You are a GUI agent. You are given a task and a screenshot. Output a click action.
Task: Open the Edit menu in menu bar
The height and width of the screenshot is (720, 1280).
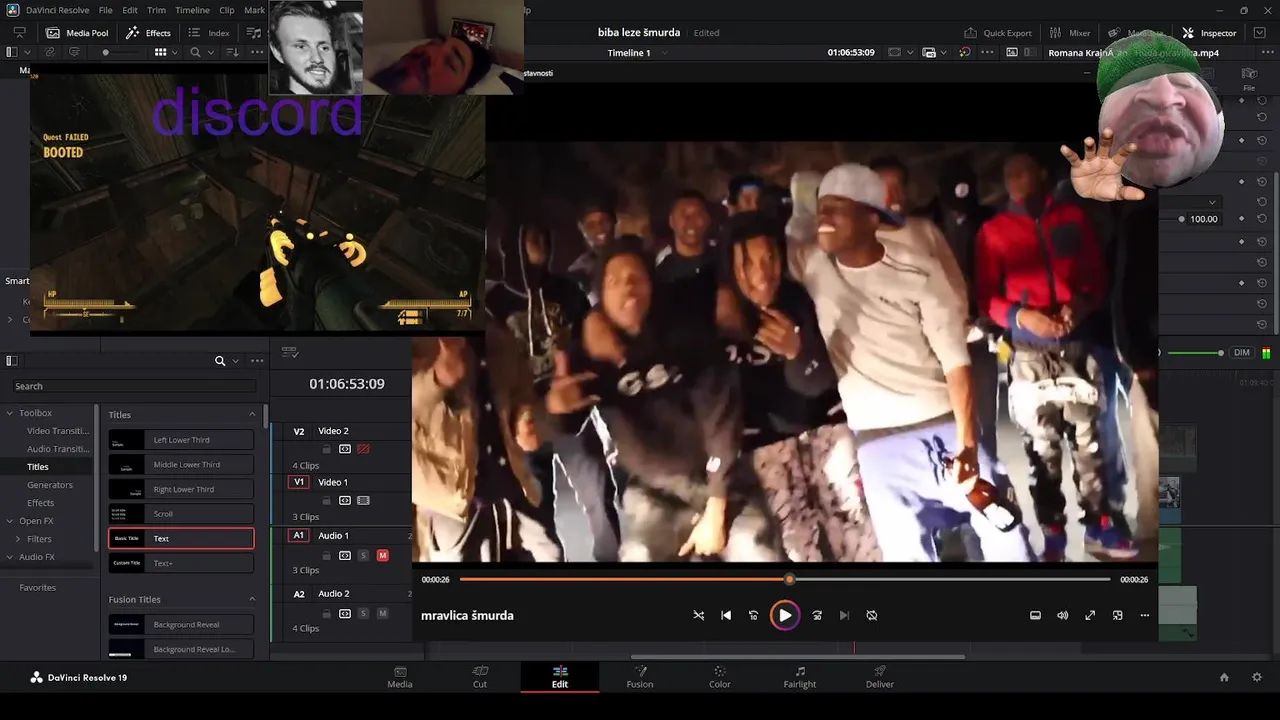coord(130,10)
